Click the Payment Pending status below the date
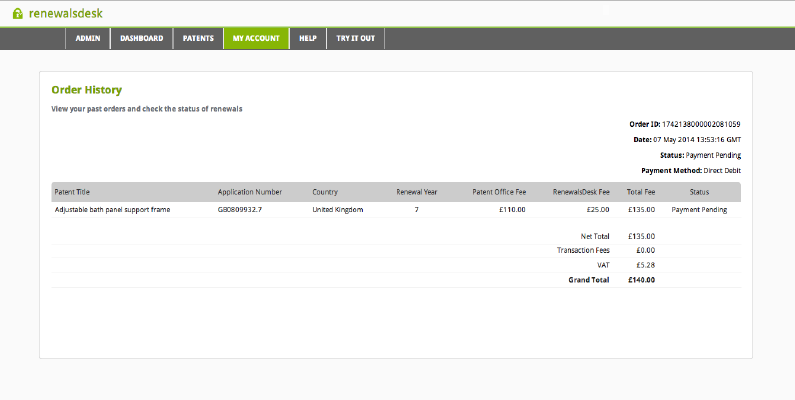Viewport: 795px width, 400px height. pos(713,155)
